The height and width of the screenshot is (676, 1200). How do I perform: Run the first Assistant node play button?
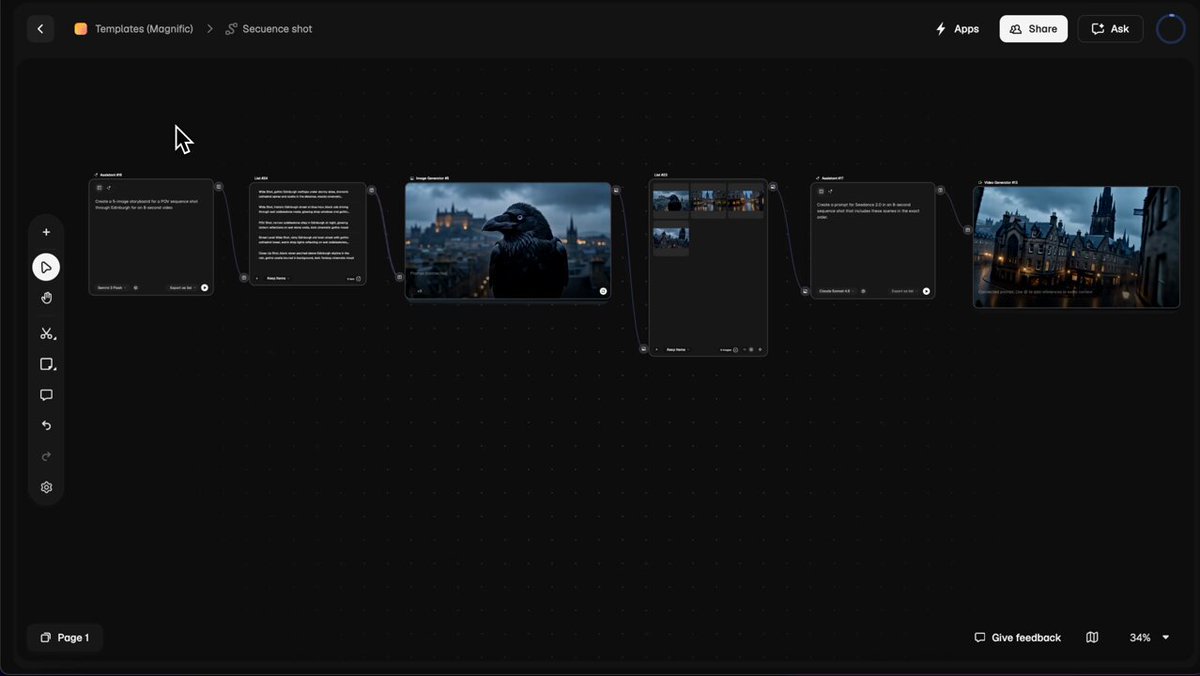point(205,287)
